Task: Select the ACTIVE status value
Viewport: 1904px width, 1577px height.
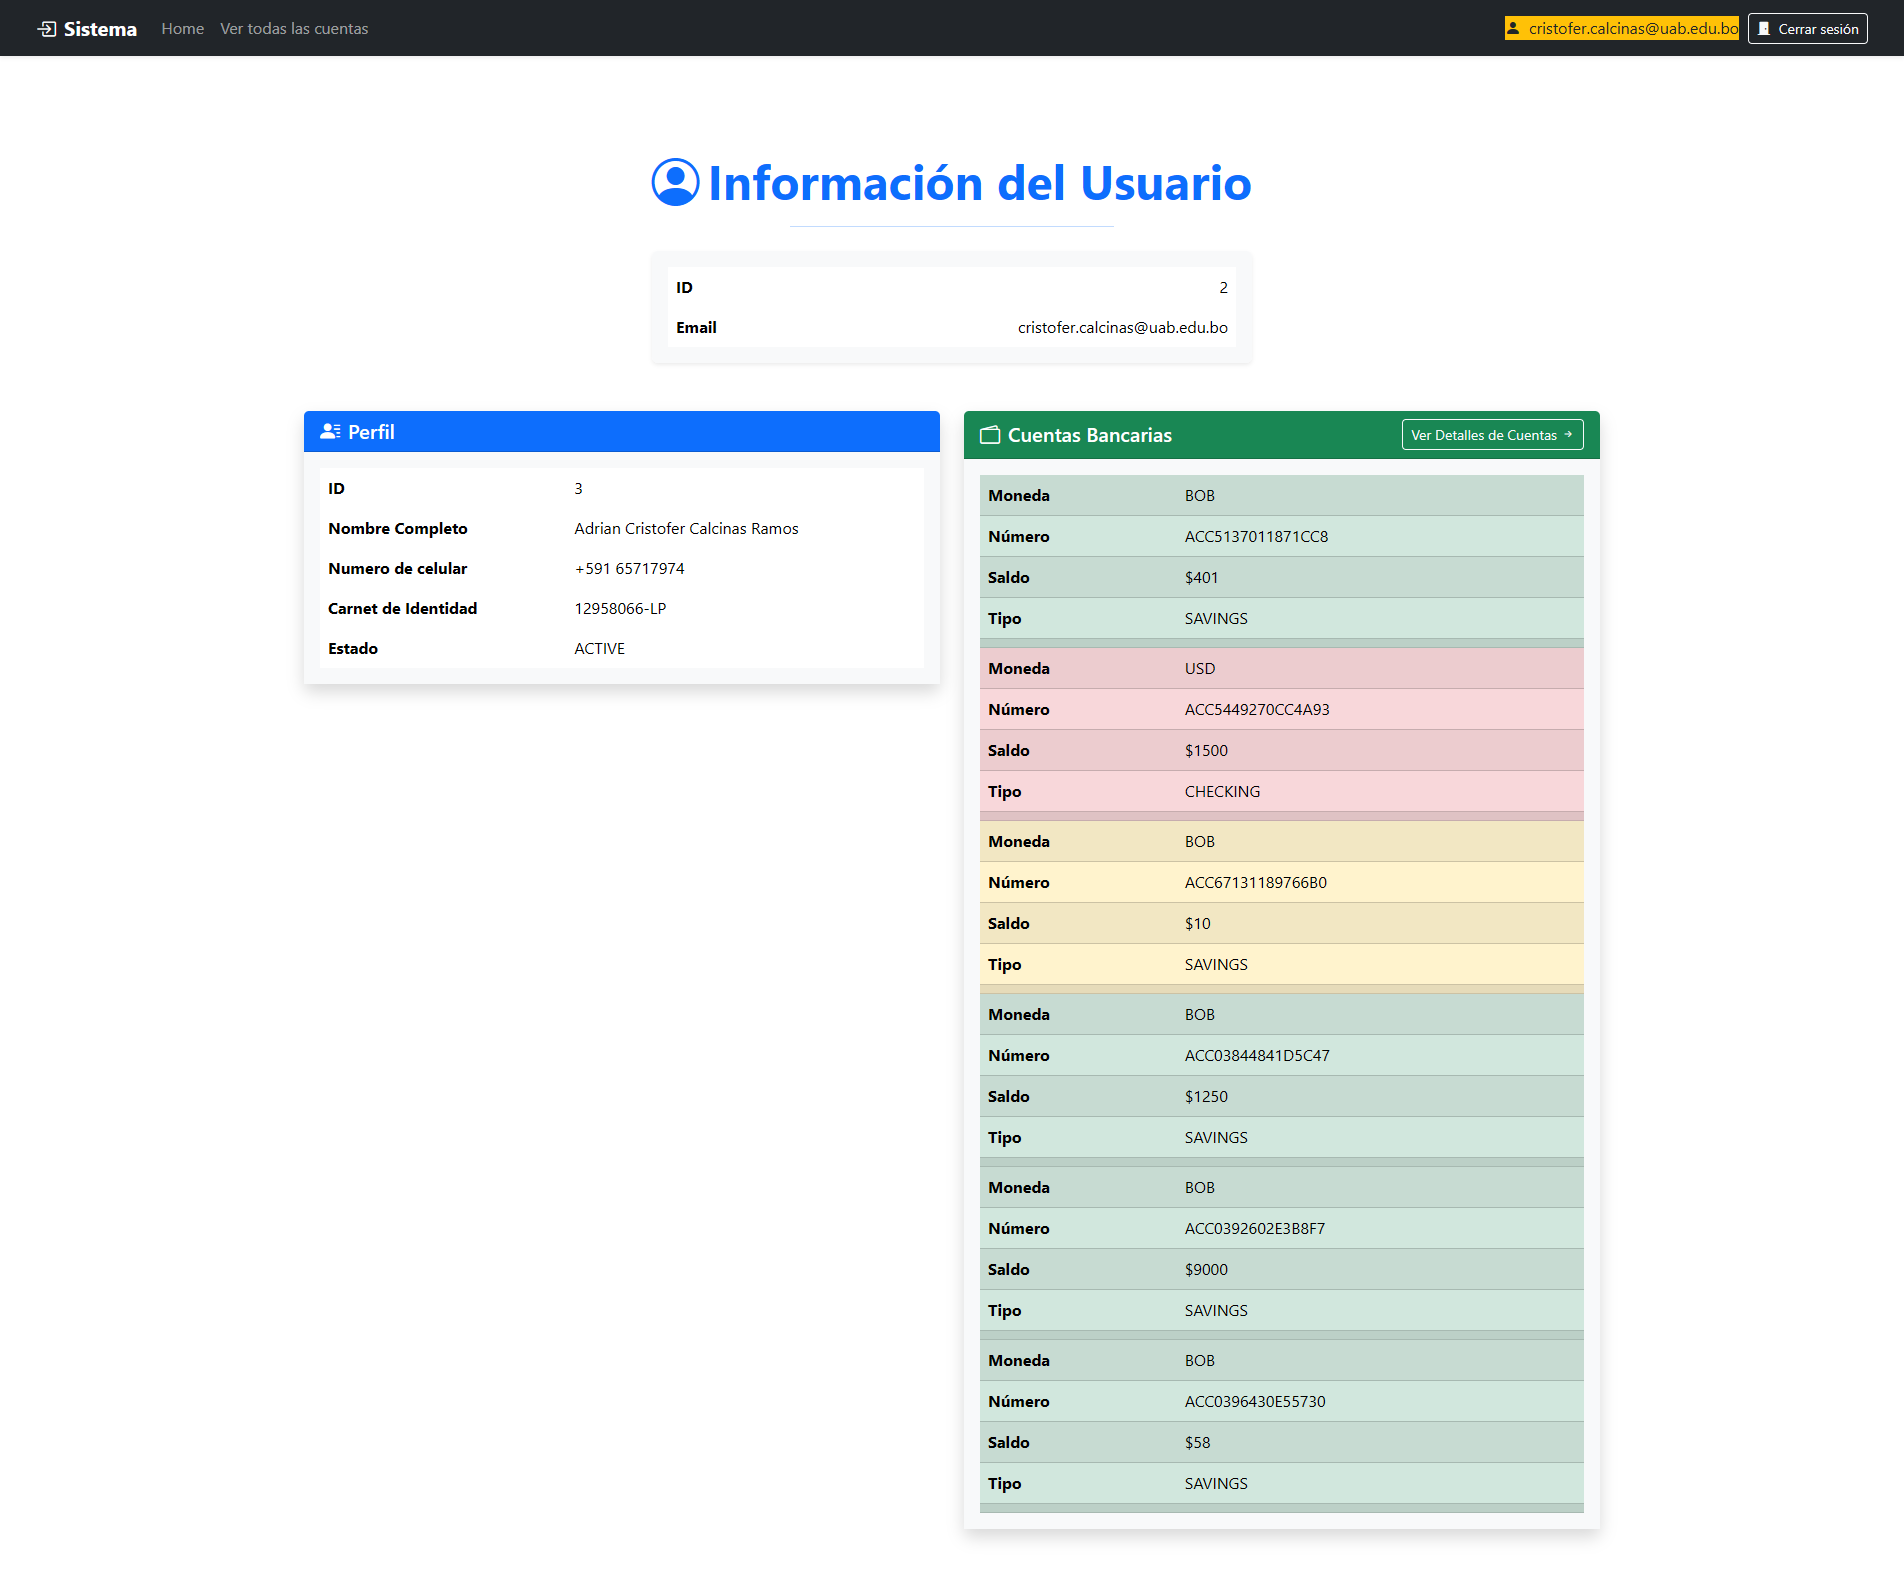Action: 600,648
